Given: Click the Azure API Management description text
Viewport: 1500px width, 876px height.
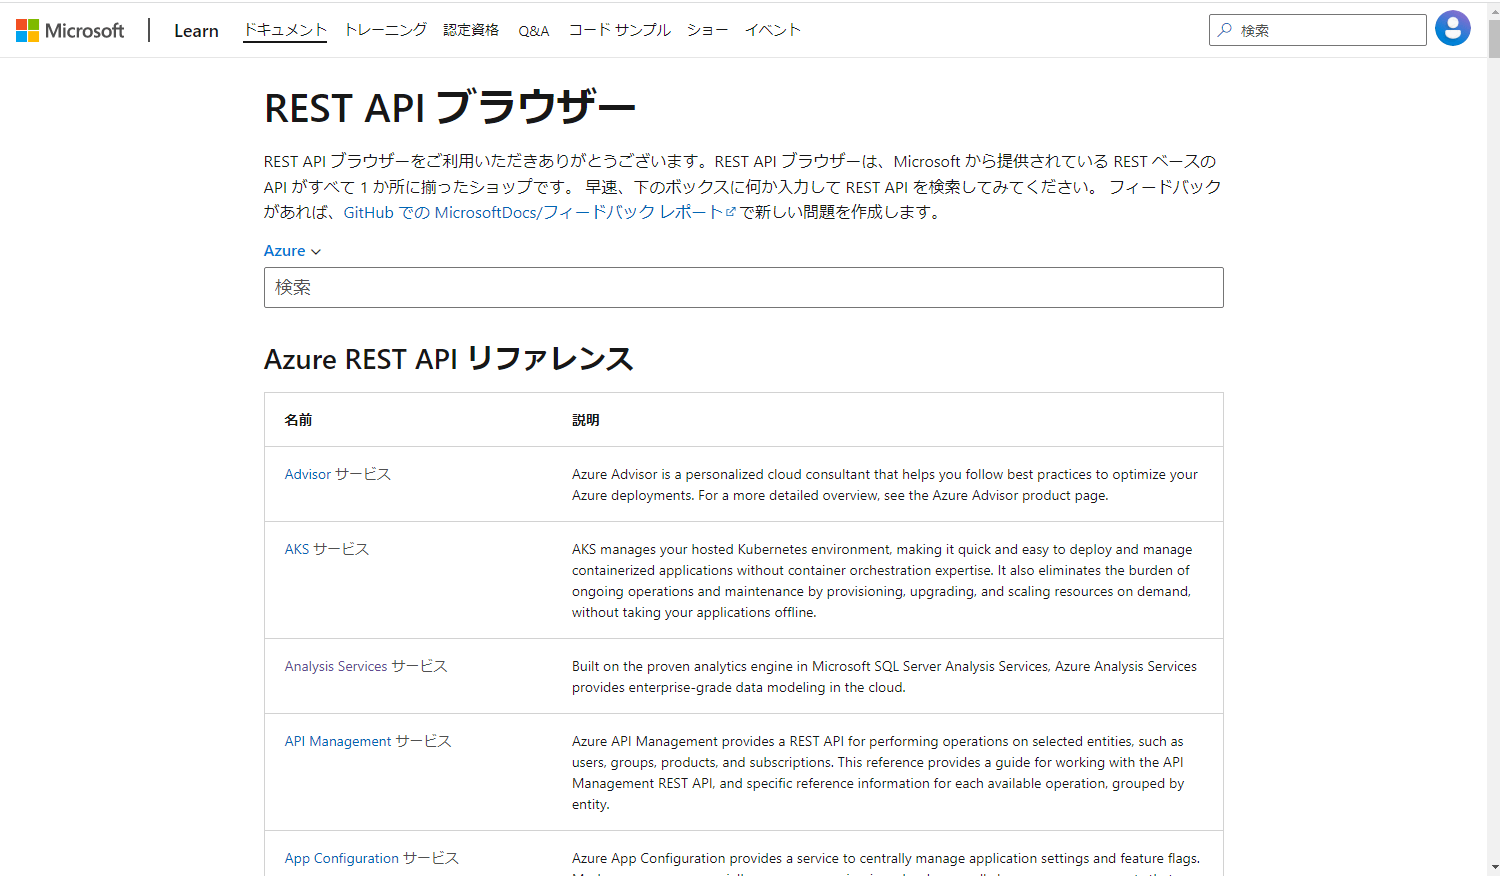Looking at the screenshot, I should click(x=878, y=773).
